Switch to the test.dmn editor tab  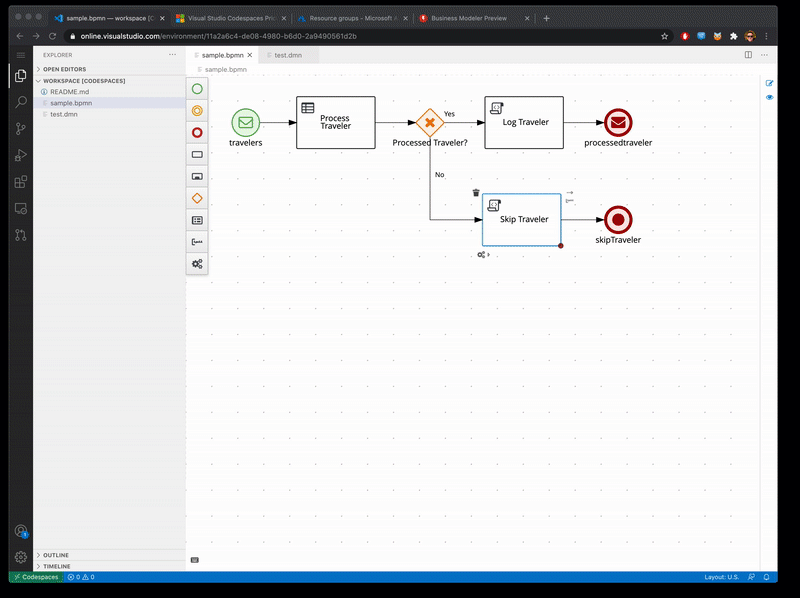click(288, 55)
